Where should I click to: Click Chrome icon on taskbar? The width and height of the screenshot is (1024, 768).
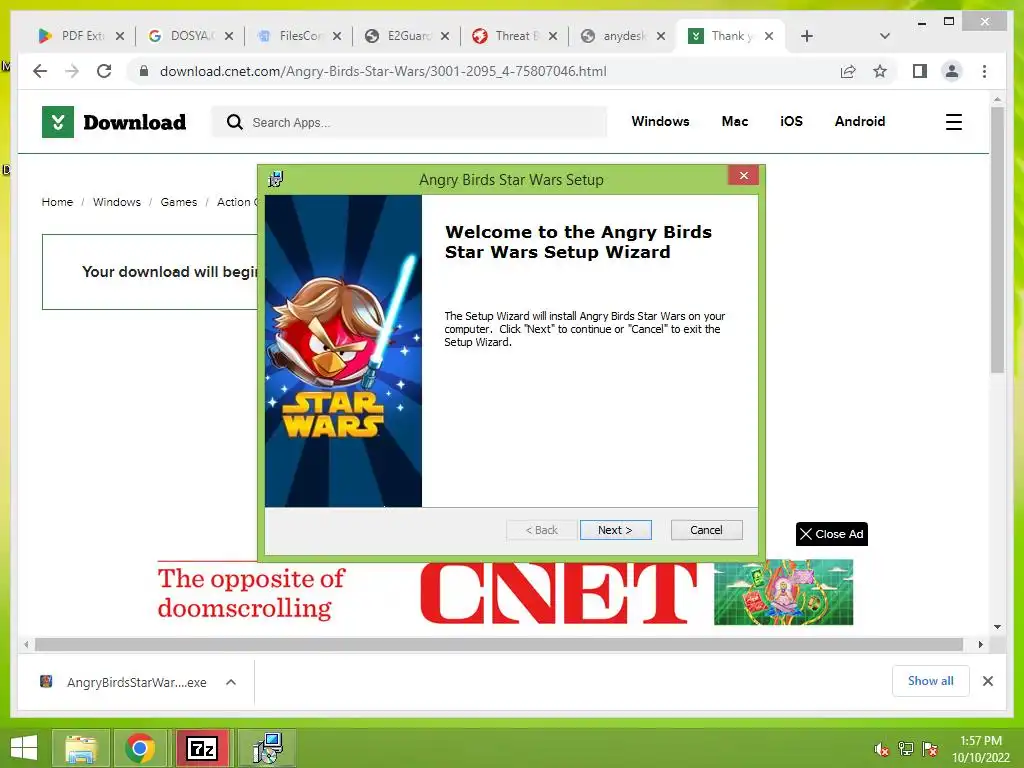[140, 748]
